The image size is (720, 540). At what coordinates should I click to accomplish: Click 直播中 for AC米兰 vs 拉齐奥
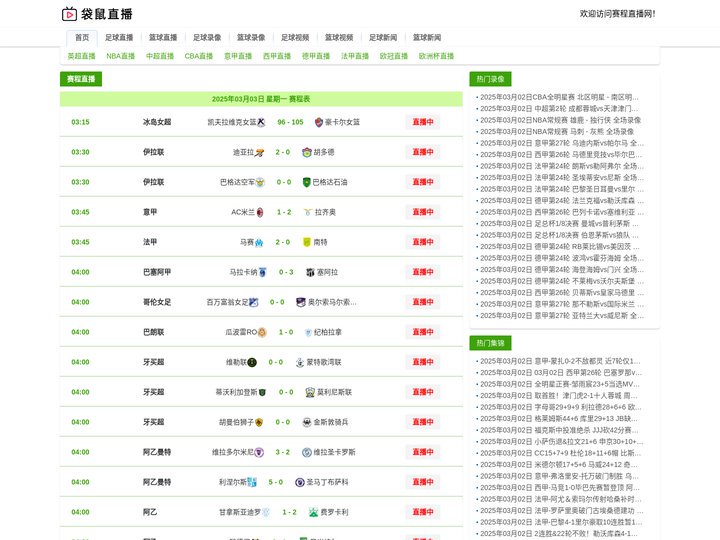coord(423,212)
